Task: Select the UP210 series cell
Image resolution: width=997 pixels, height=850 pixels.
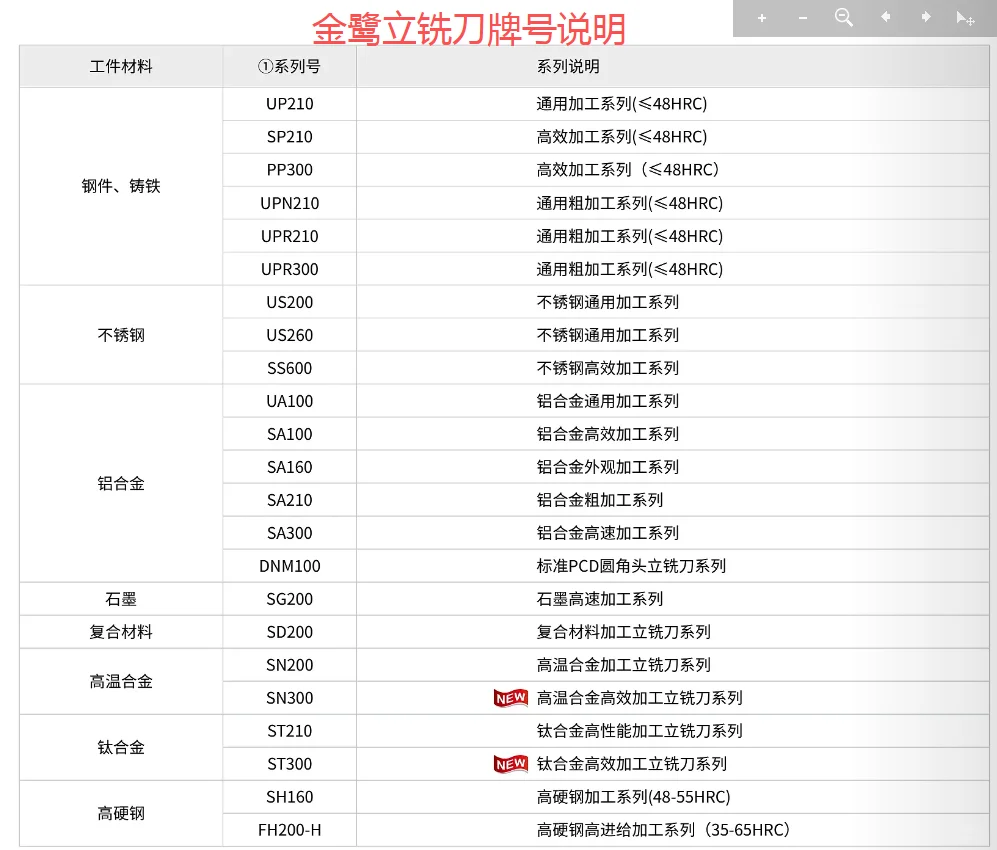Action: point(288,103)
